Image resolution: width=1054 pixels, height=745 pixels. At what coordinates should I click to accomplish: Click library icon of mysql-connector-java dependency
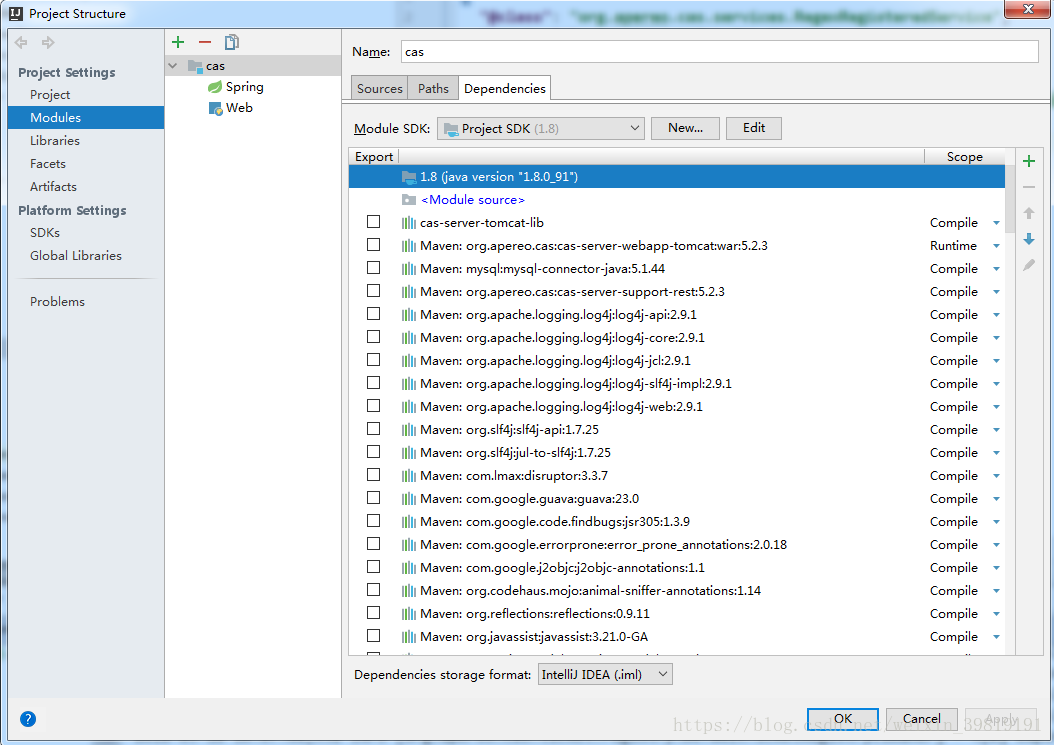[409, 269]
